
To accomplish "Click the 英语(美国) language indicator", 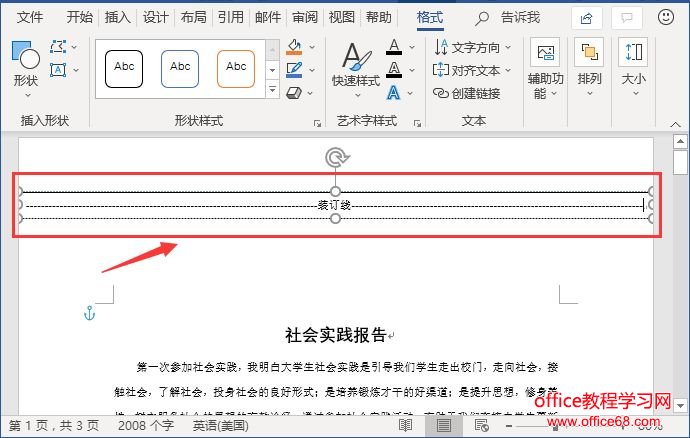I will coord(220,426).
